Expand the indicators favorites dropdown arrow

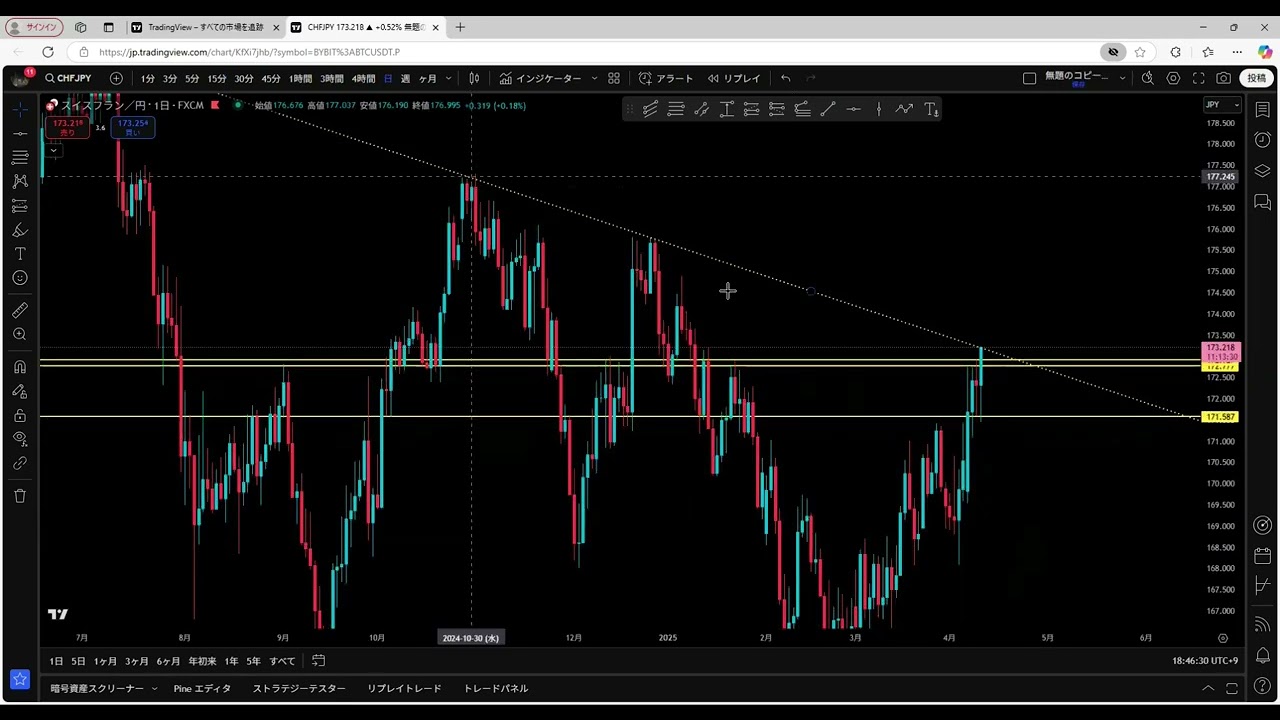[594, 78]
